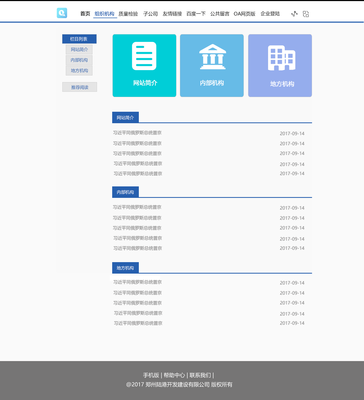Click the grid squares icon in the header
The width and height of the screenshot is (364, 400).
coord(306,14)
